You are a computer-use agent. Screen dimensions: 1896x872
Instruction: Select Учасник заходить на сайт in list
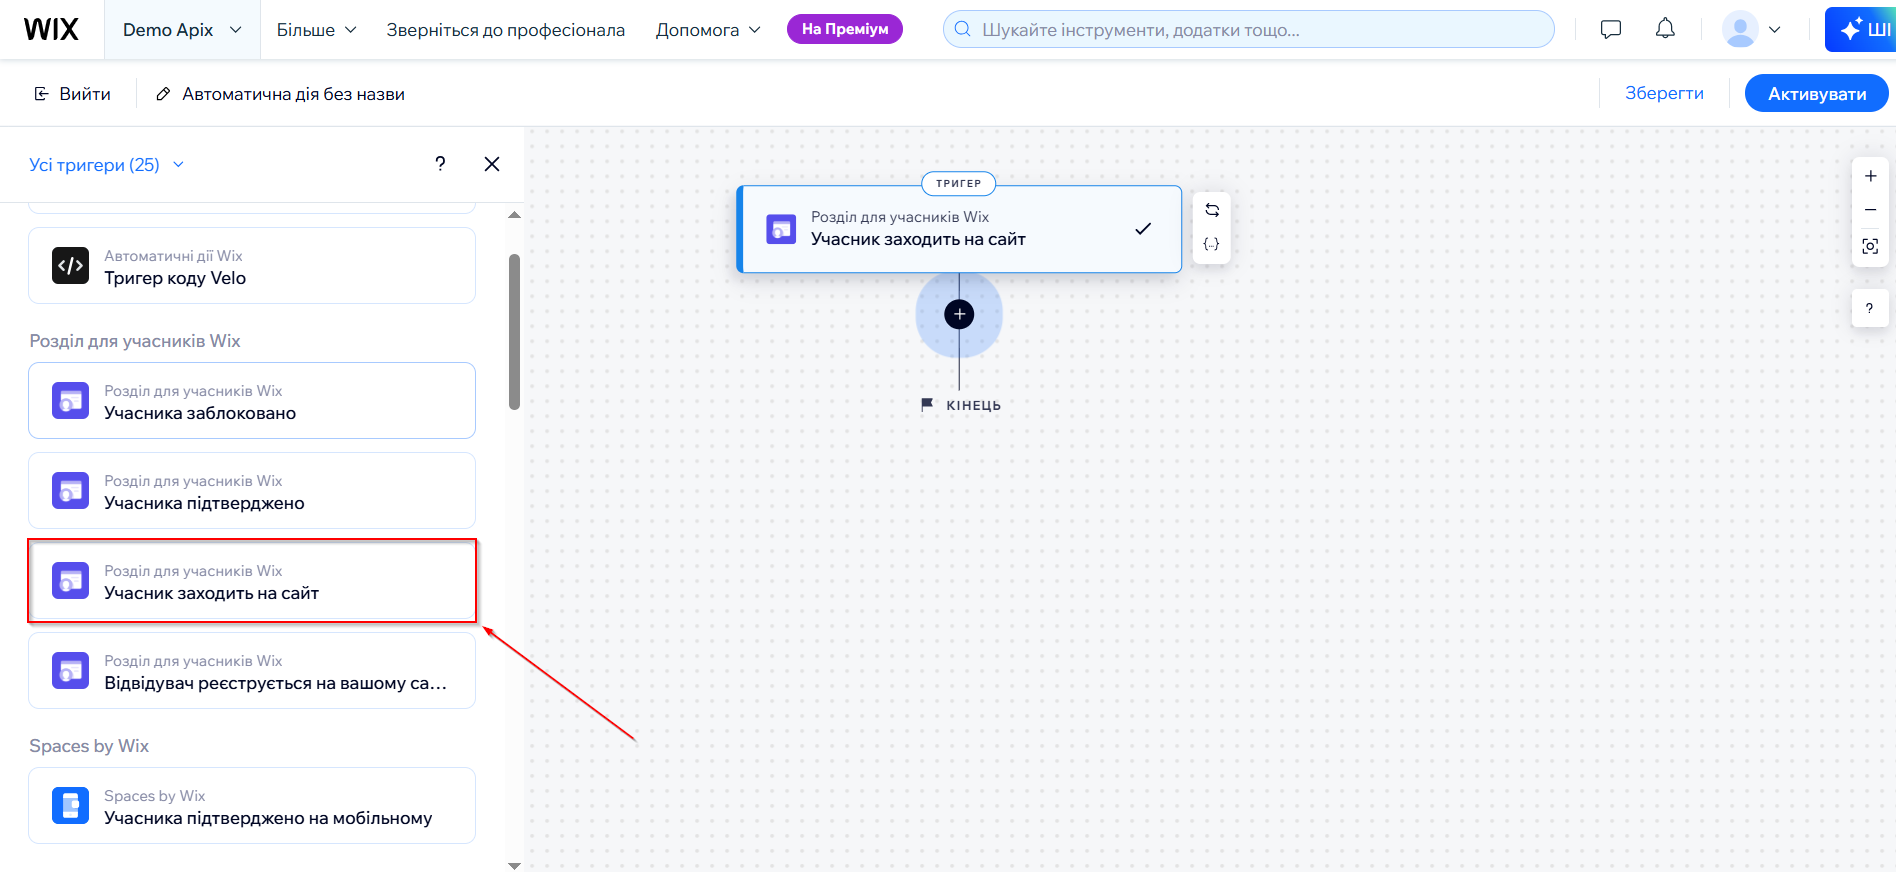(x=252, y=581)
